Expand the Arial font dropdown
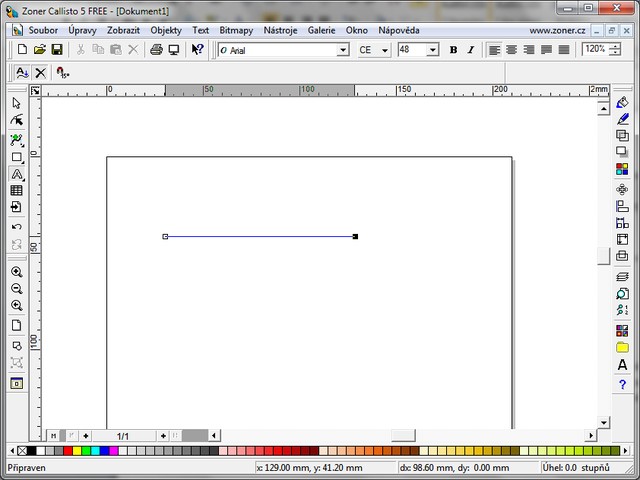640x480 pixels. pyautogui.click(x=343, y=50)
